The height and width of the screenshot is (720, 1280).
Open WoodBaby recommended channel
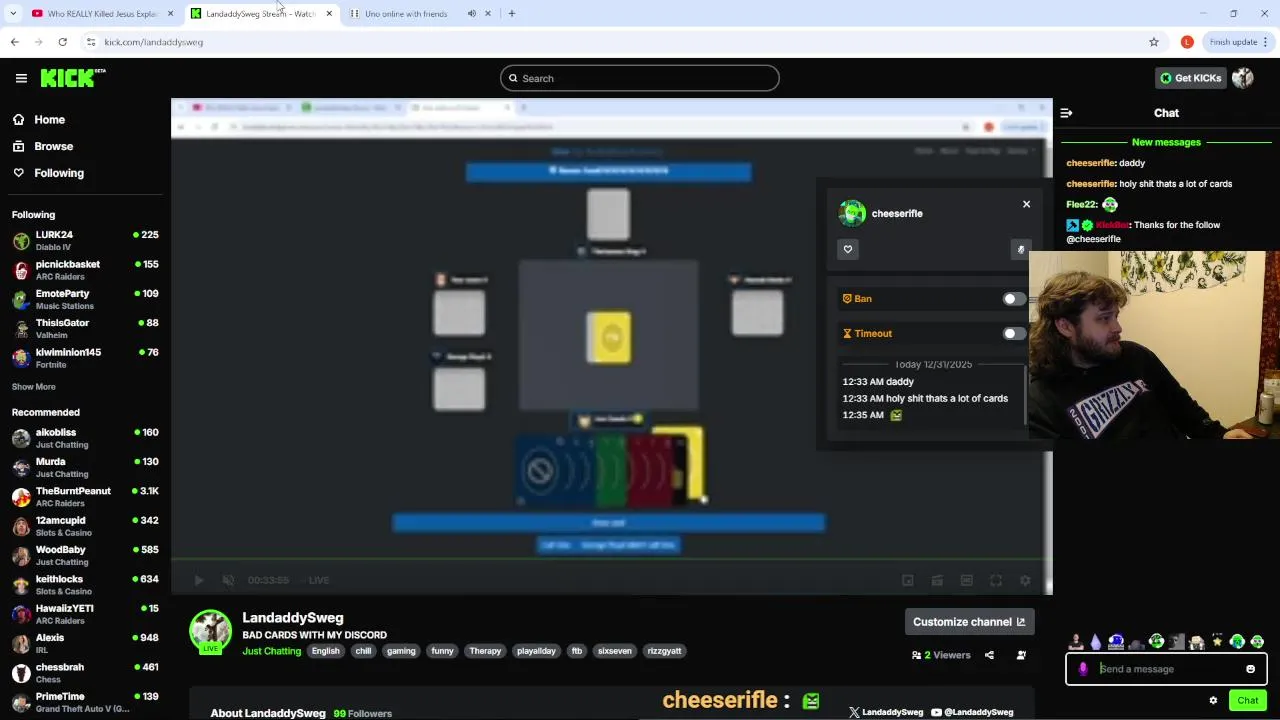[x=85, y=555]
